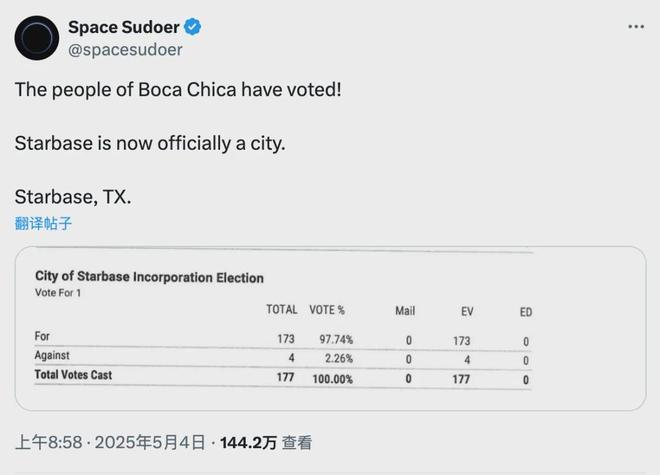
Task: Click the 'VOTE %' column header
Action: 327,310
